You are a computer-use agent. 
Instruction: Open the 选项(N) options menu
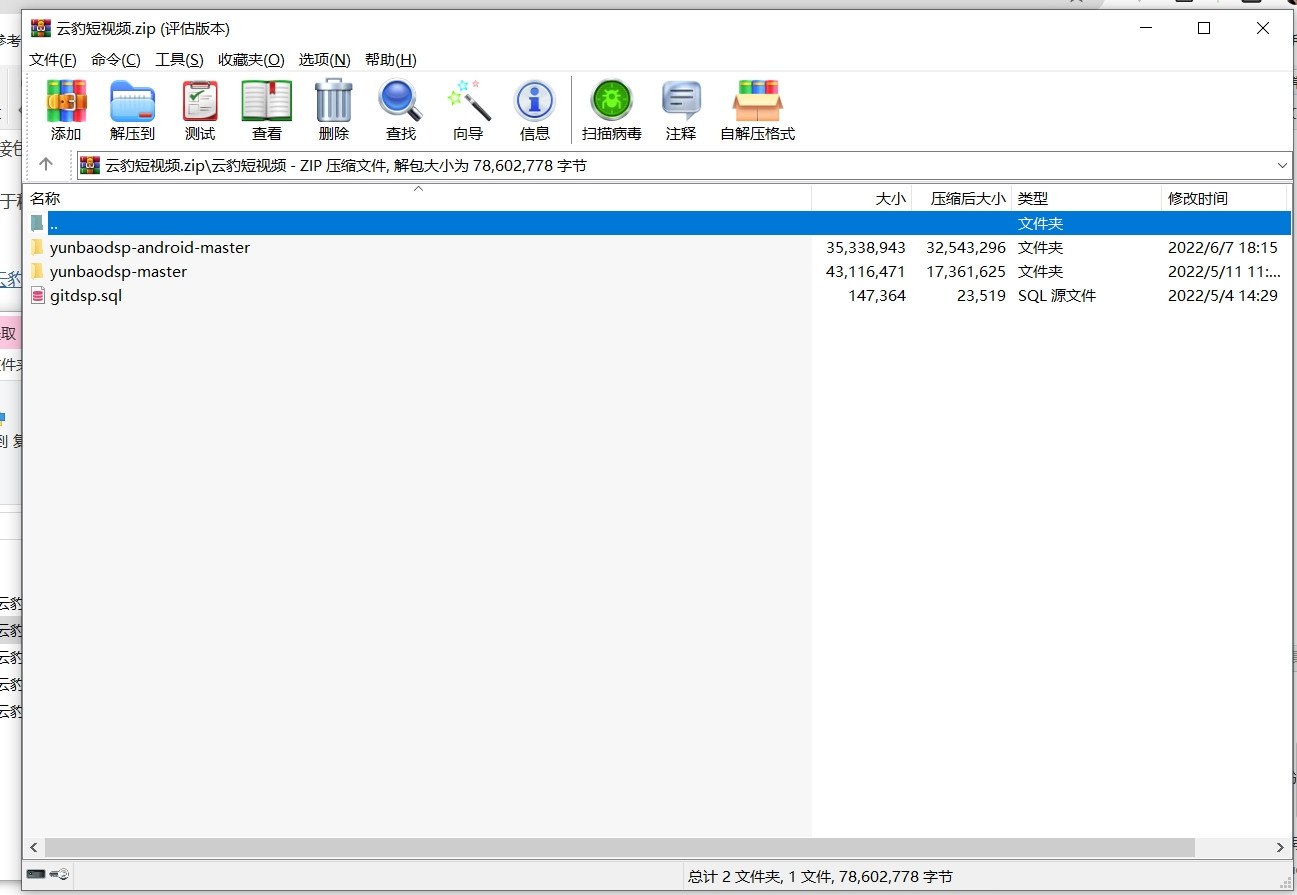[x=324, y=60]
